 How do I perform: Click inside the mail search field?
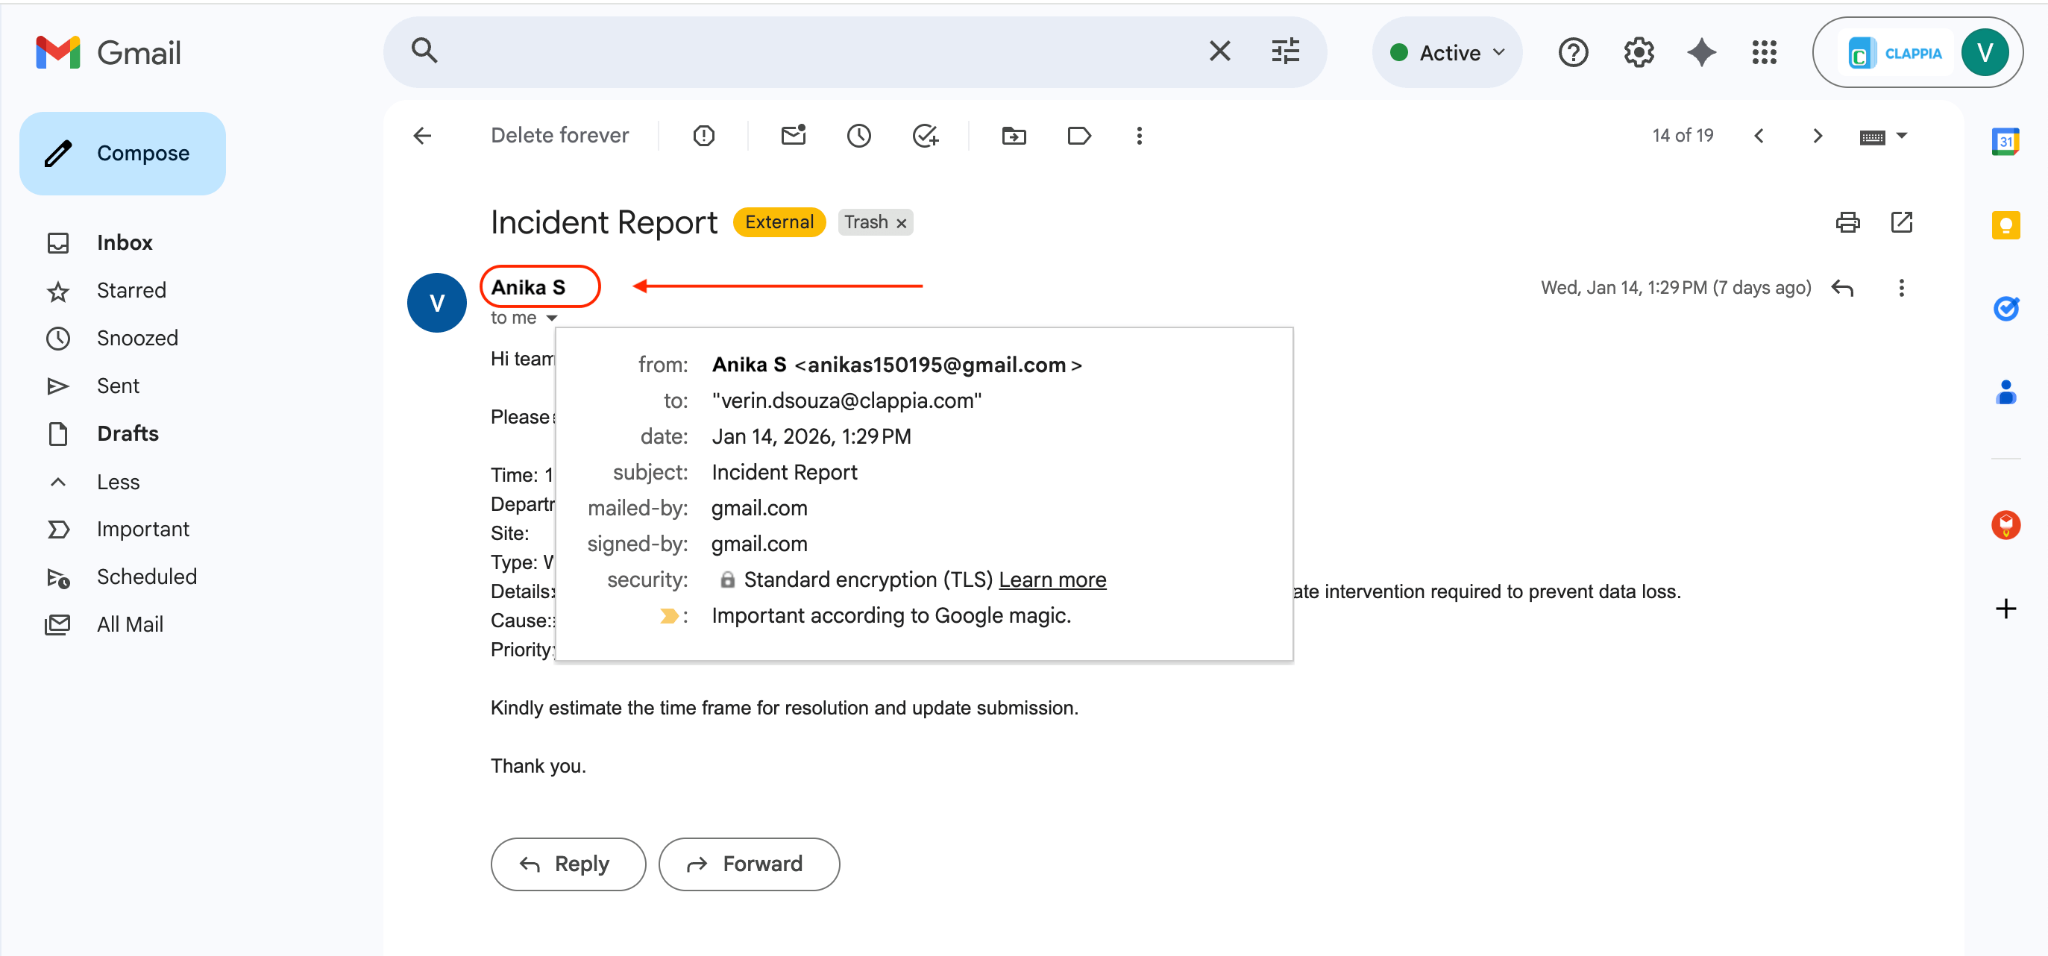tap(800, 51)
